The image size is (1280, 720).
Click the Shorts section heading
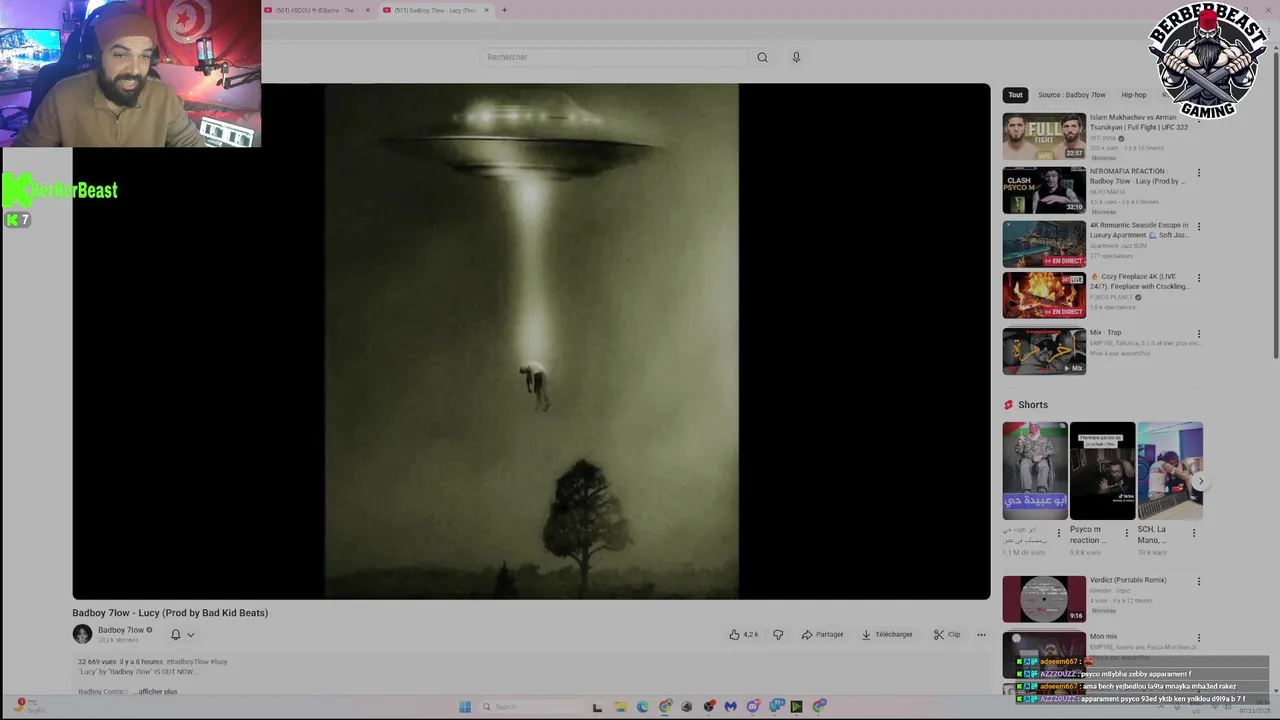pos(1032,405)
